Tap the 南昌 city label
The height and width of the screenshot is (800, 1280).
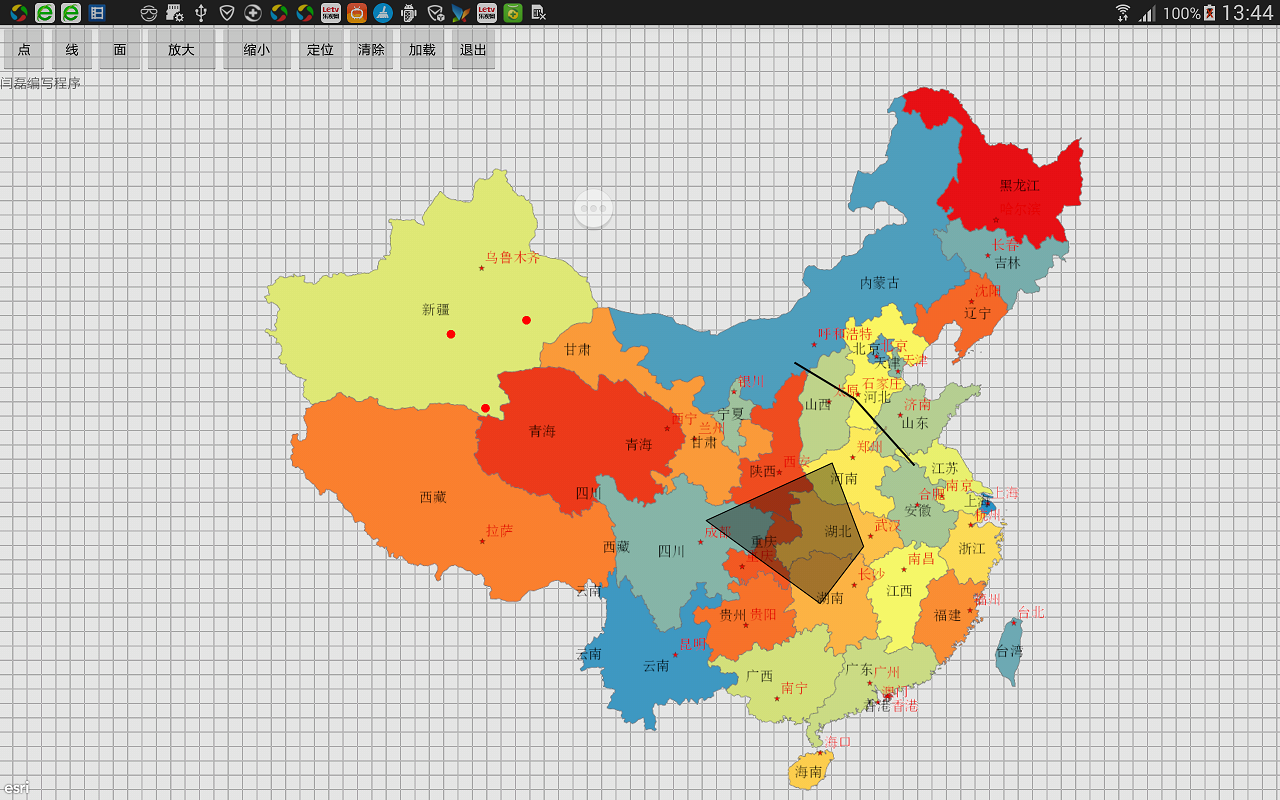922,558
